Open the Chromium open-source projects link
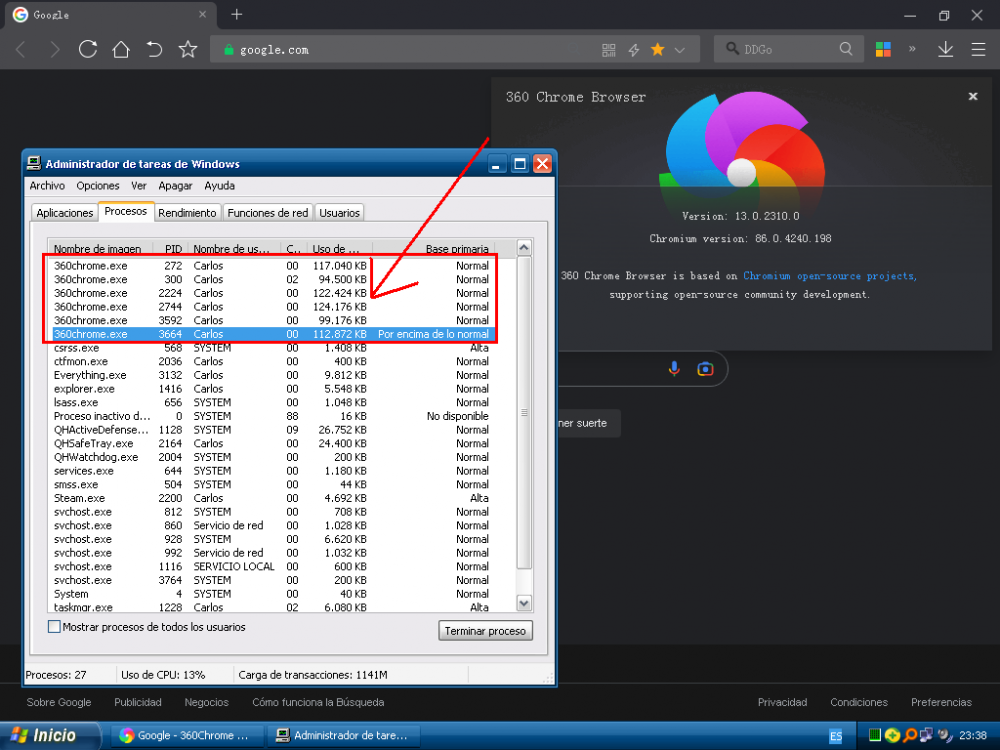 click(829, 276)
